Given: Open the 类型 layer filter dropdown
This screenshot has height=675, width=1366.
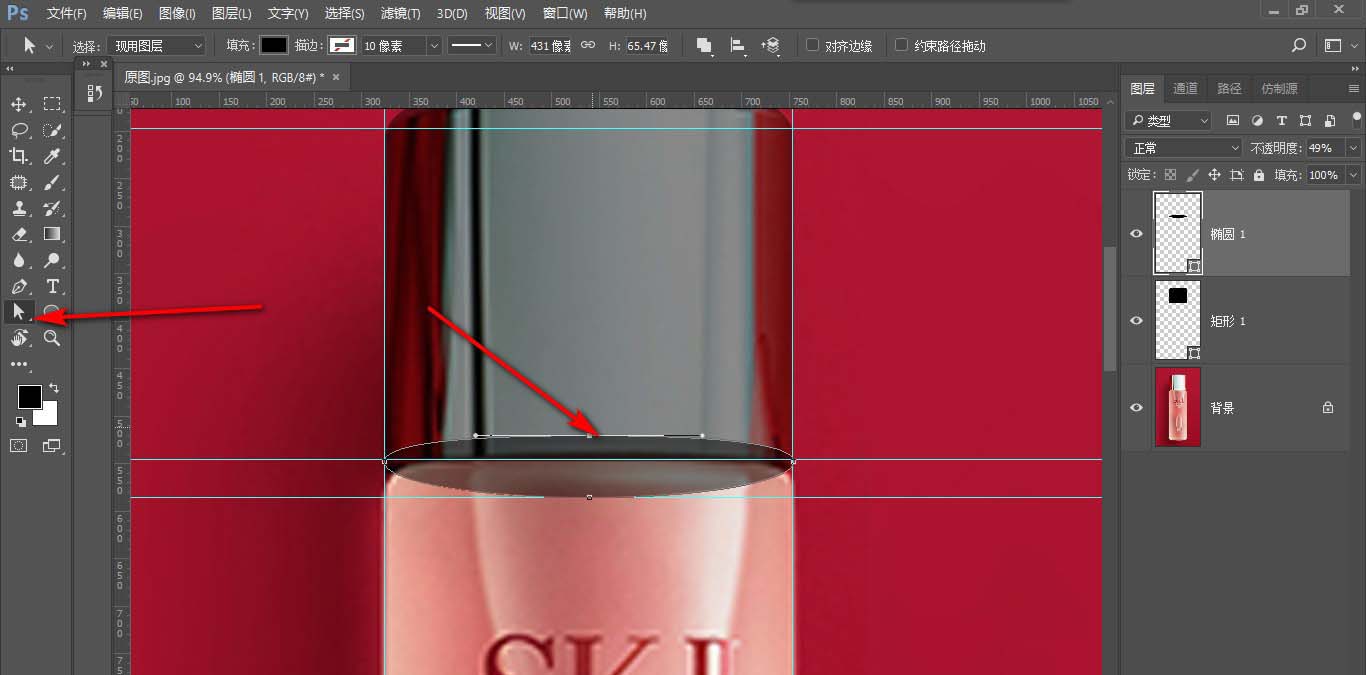Looking at the screenshot, I should 1168,120.
